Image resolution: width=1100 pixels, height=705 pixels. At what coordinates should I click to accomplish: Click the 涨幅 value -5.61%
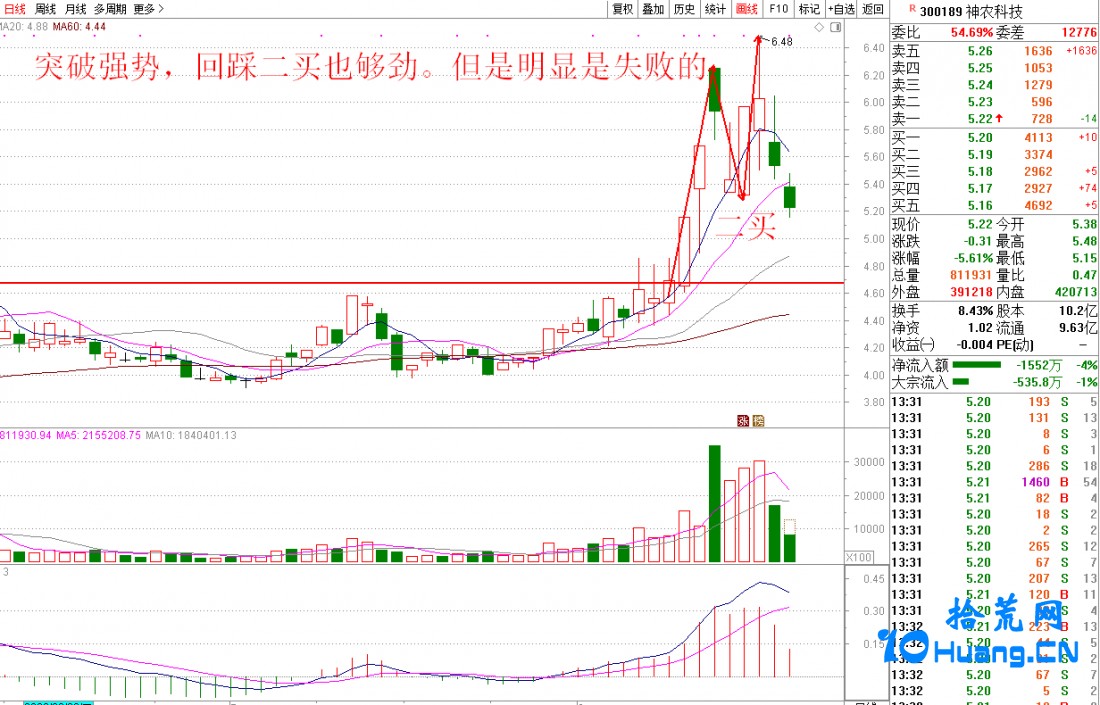(974, 258)
